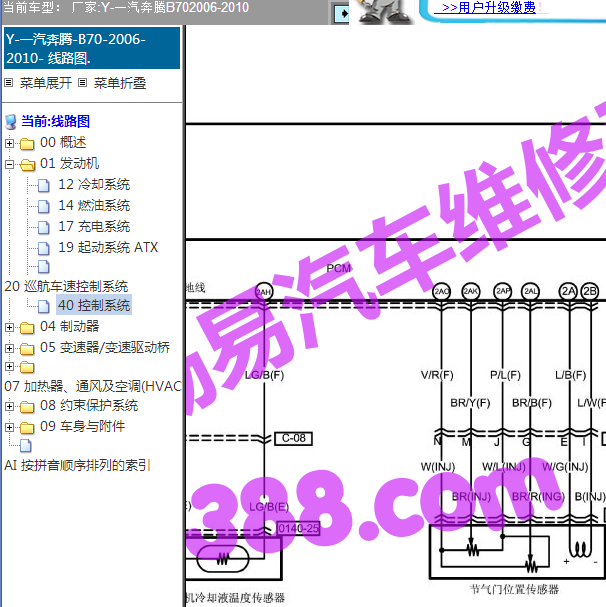Screen dimensions: 606x607
Task: Click the 40 控制系统 page icon
Action: click(x=44, y=306)
